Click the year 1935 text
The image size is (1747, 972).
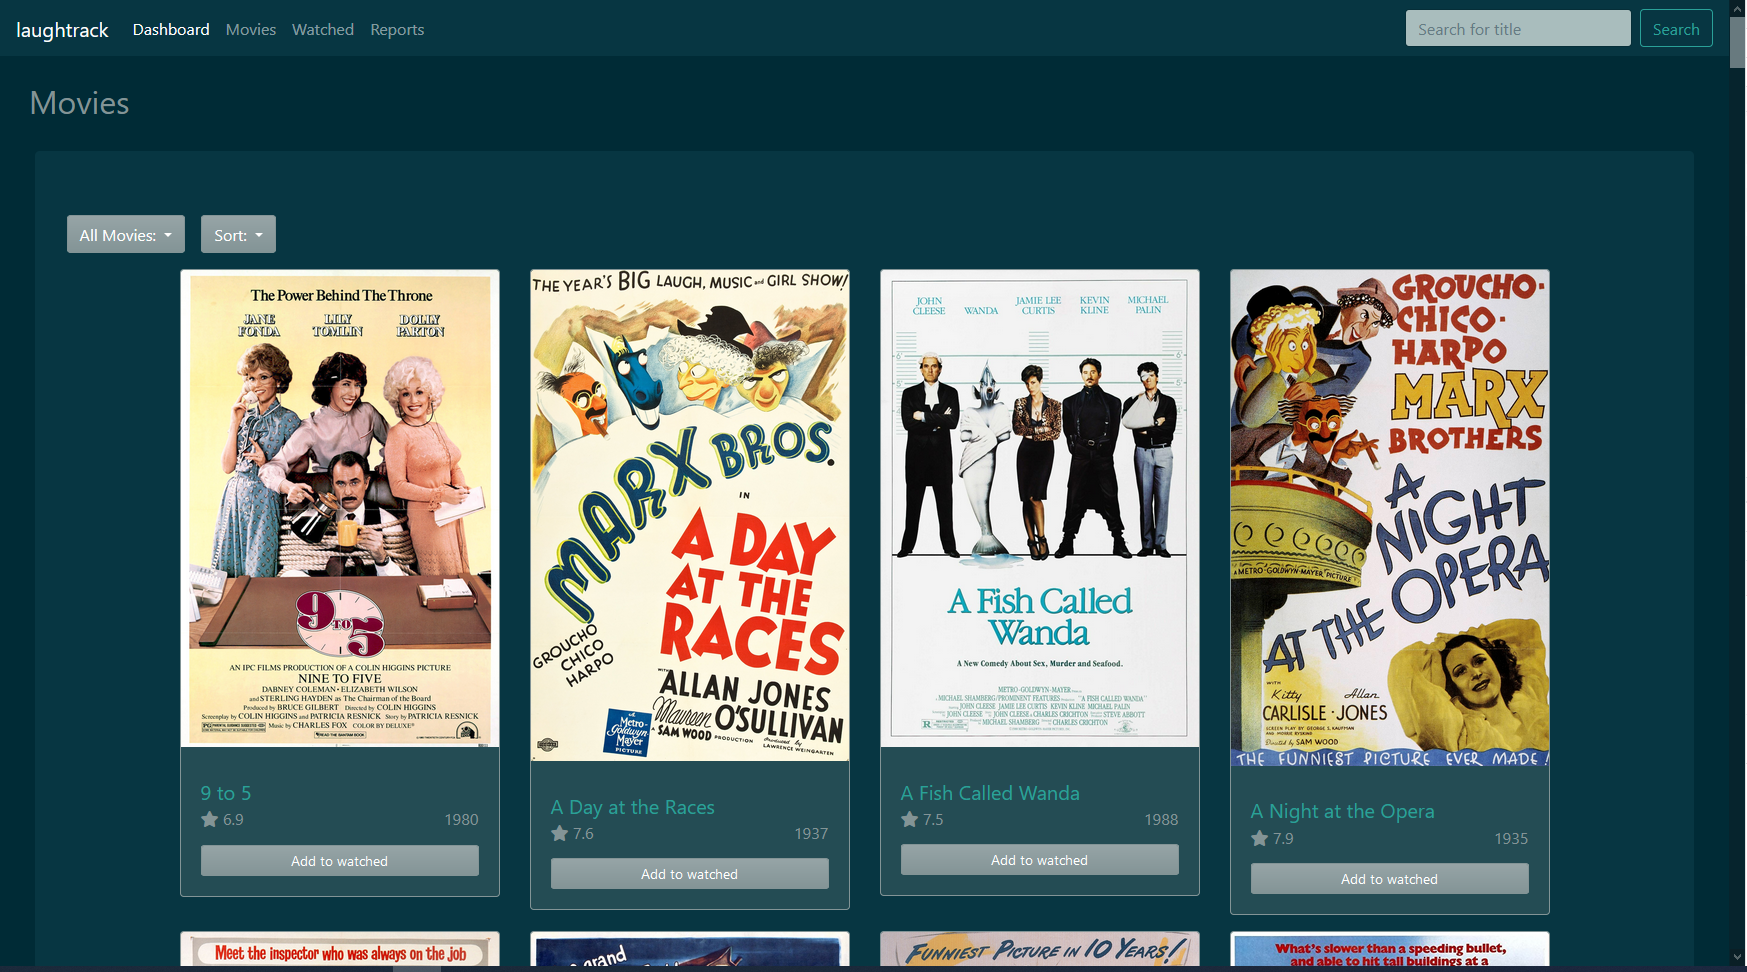click(1511, 838)
